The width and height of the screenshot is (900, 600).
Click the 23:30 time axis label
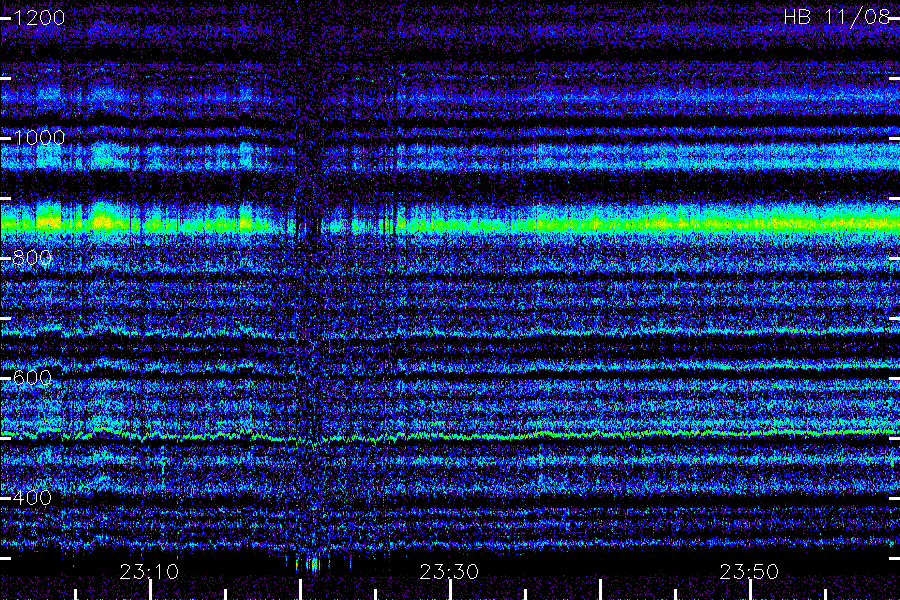pos(449,572)
